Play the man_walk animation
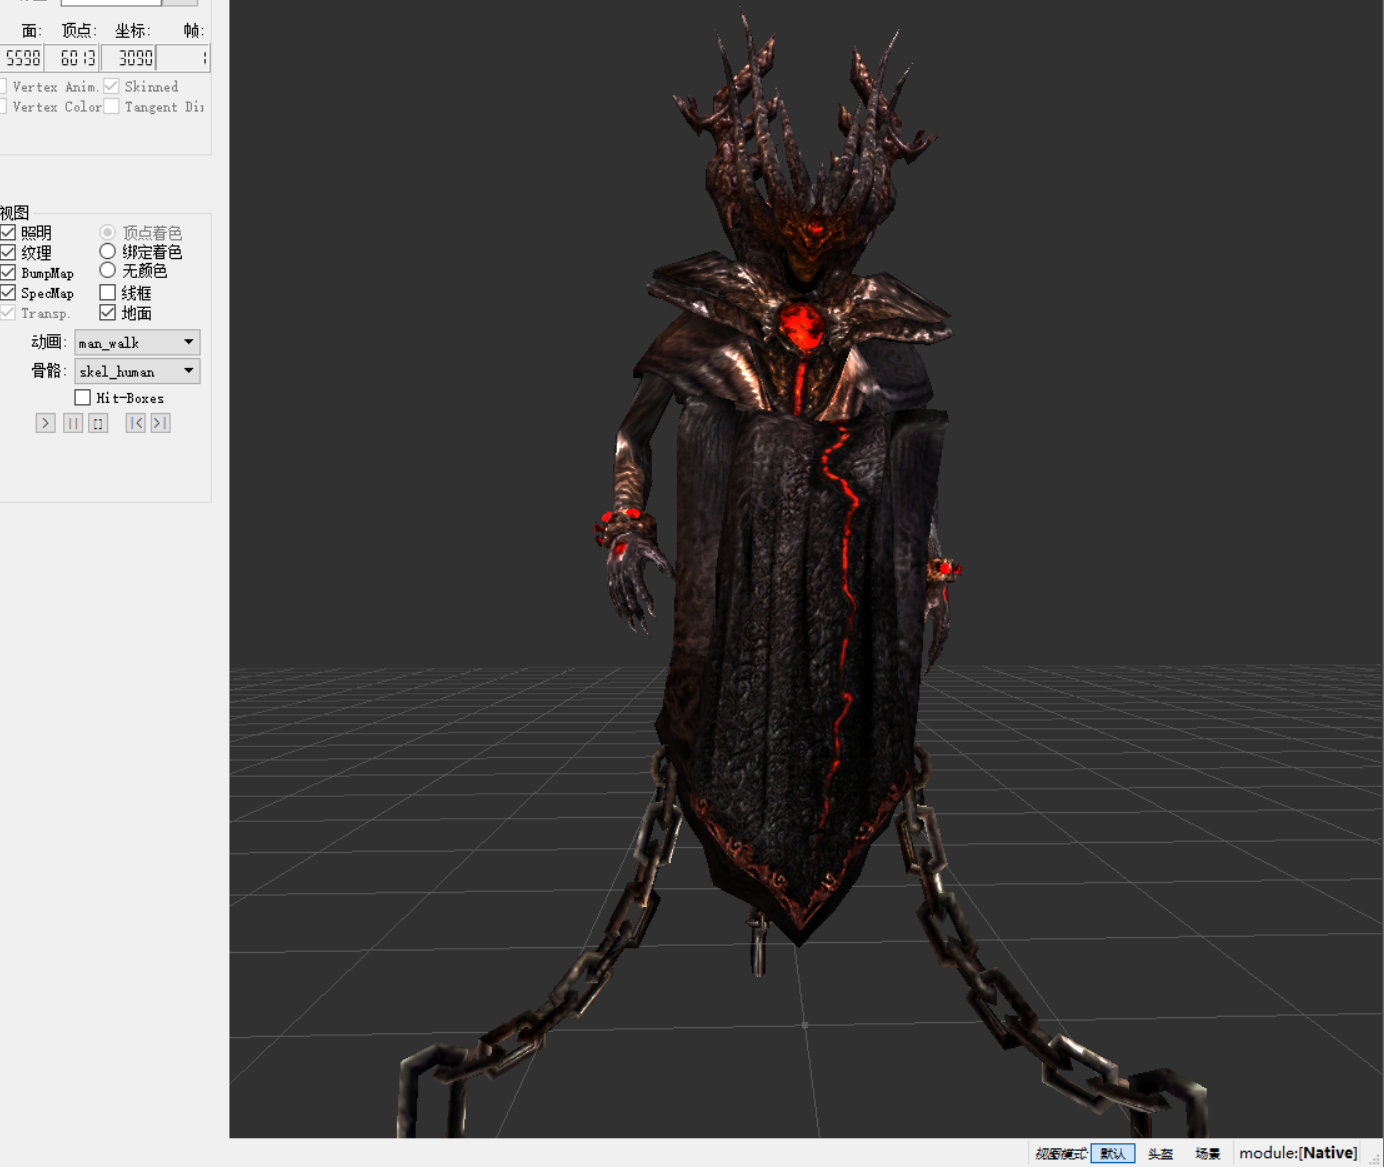Screen dimensions: 1384x1167 (x=45, y=423)
